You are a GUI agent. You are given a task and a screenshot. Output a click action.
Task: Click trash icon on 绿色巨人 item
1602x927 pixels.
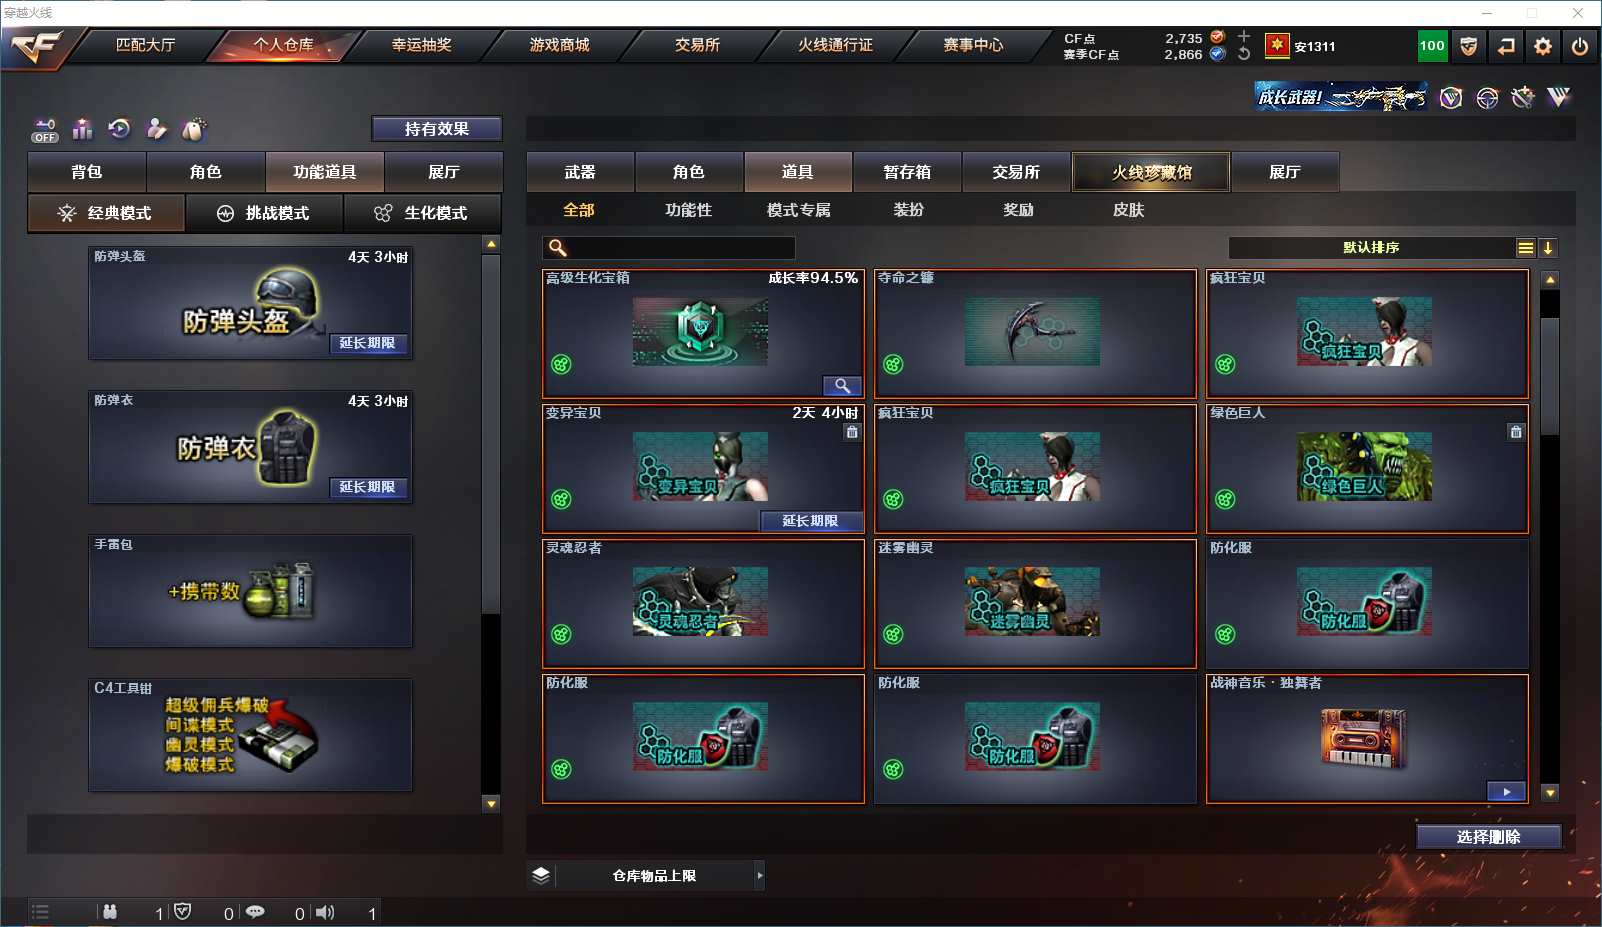[x=1516, y=432]
